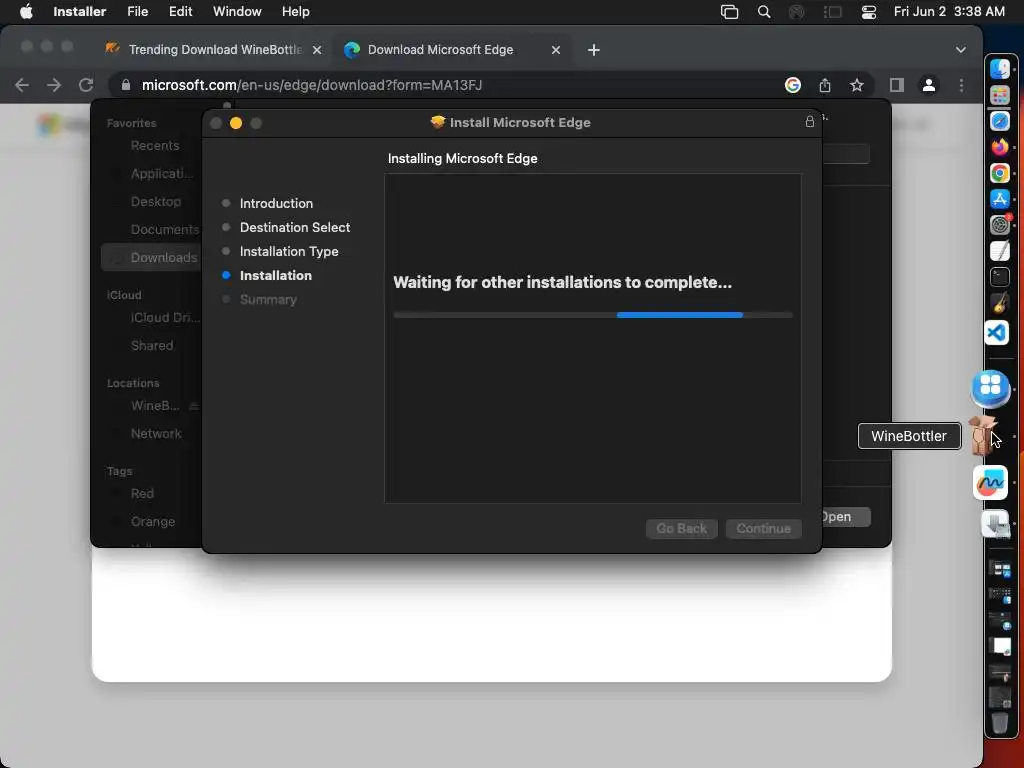Open the Edit menu
The height and width of the screenshot is (768, 1024).
pyautogui.click(x=180, y=12)
